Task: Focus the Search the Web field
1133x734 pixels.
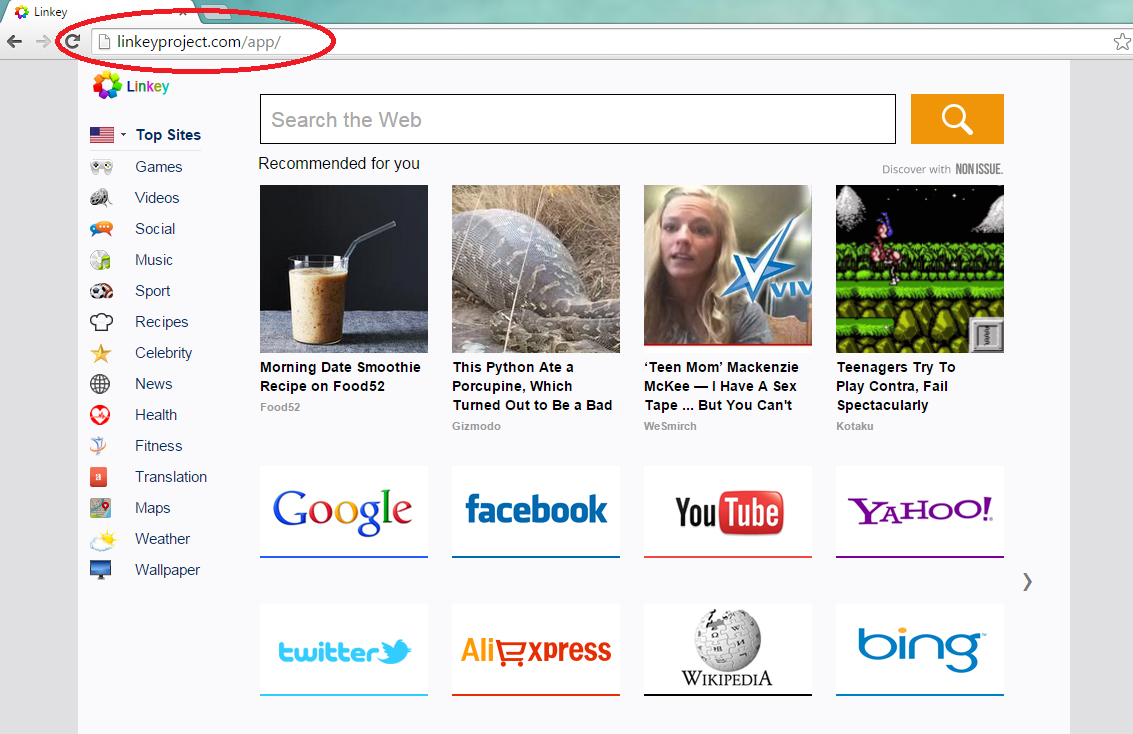Action: click(x=578, y=119)
